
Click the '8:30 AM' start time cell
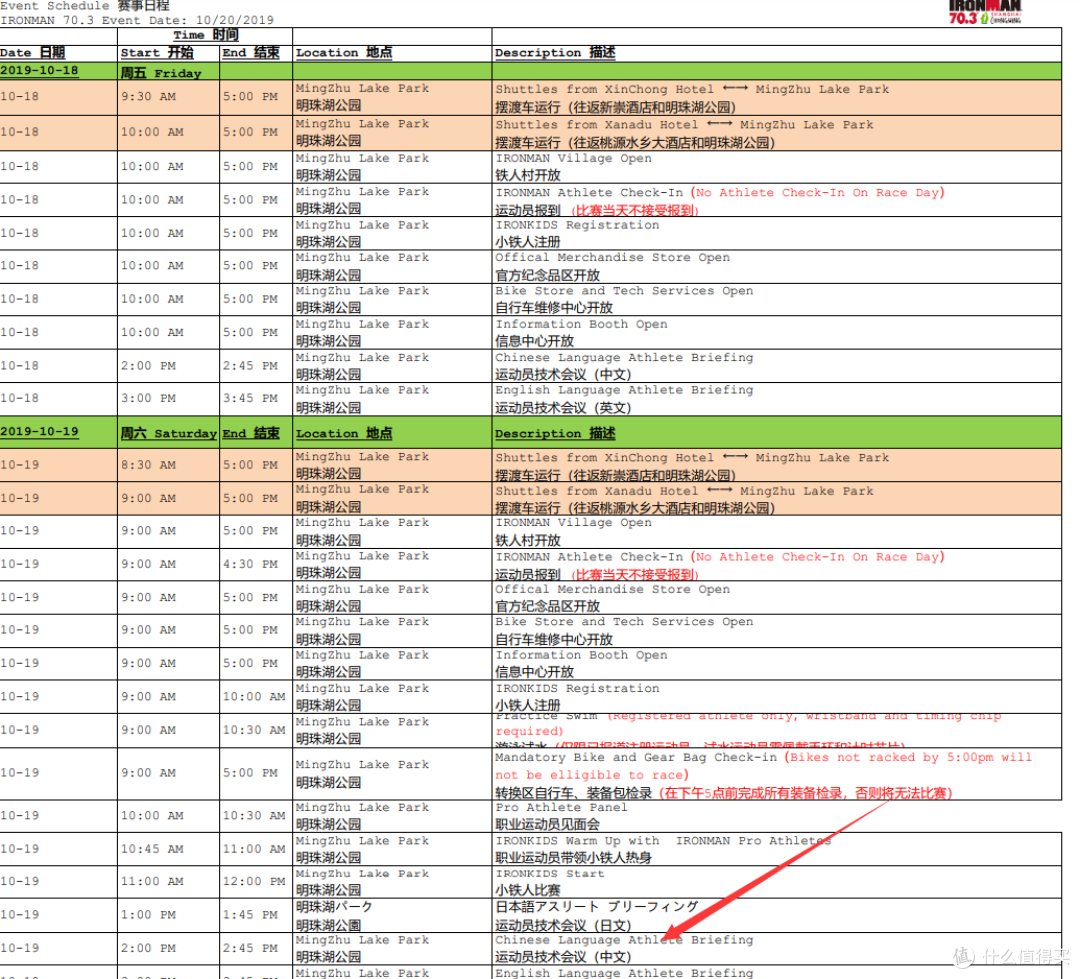coord(148,465)
